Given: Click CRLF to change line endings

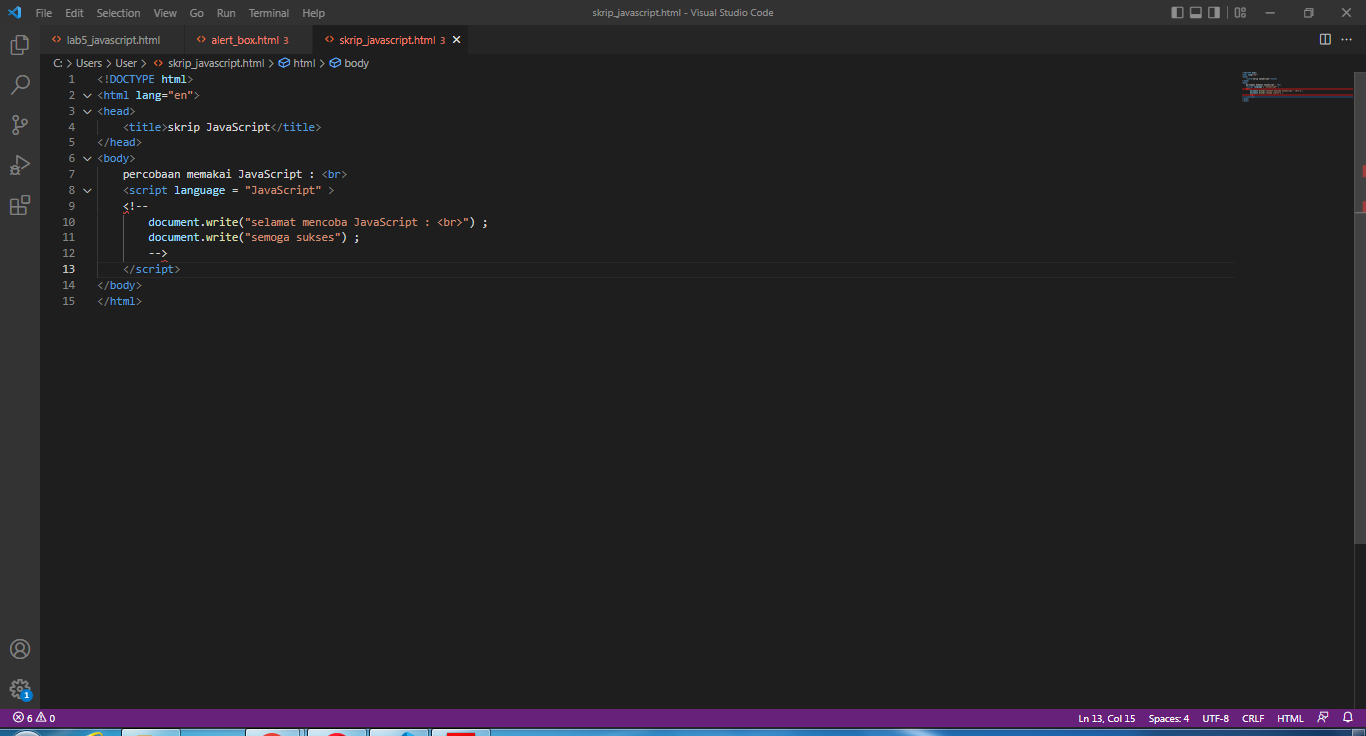Looking at the screenshot, I should click(1253, 718).
